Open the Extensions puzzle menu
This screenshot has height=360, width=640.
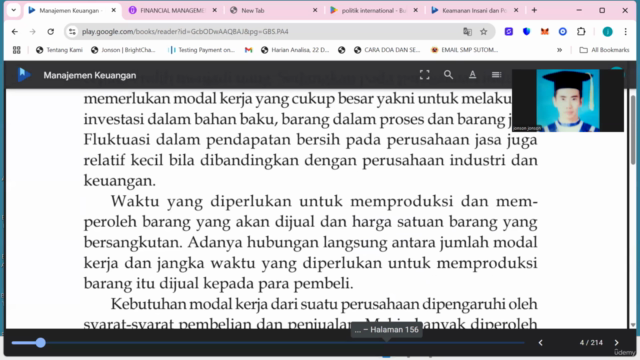tap(581, 31)
